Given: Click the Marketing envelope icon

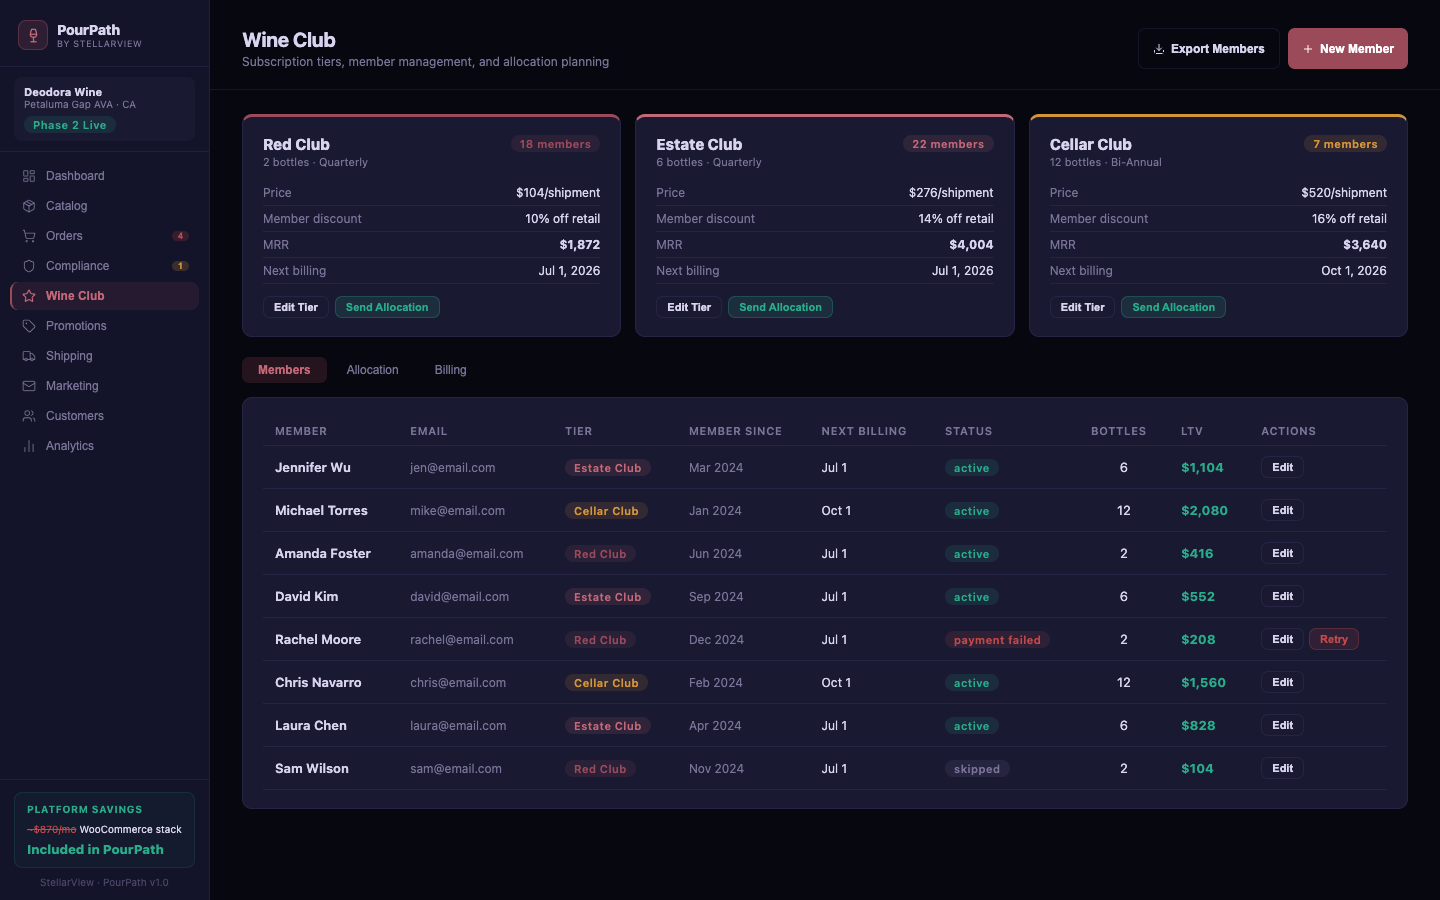Looking at the screenshot, I should tap(29, 386).
